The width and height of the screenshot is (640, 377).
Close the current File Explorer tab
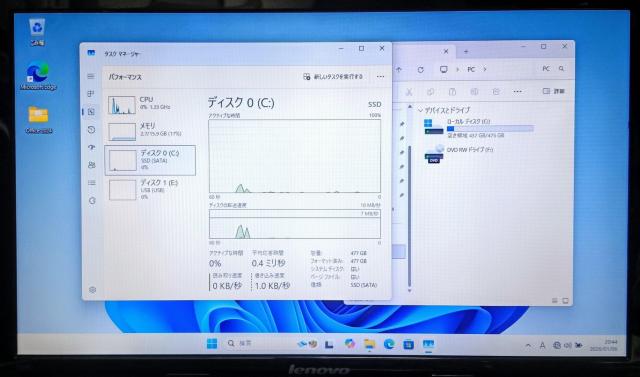click(446, 51)
